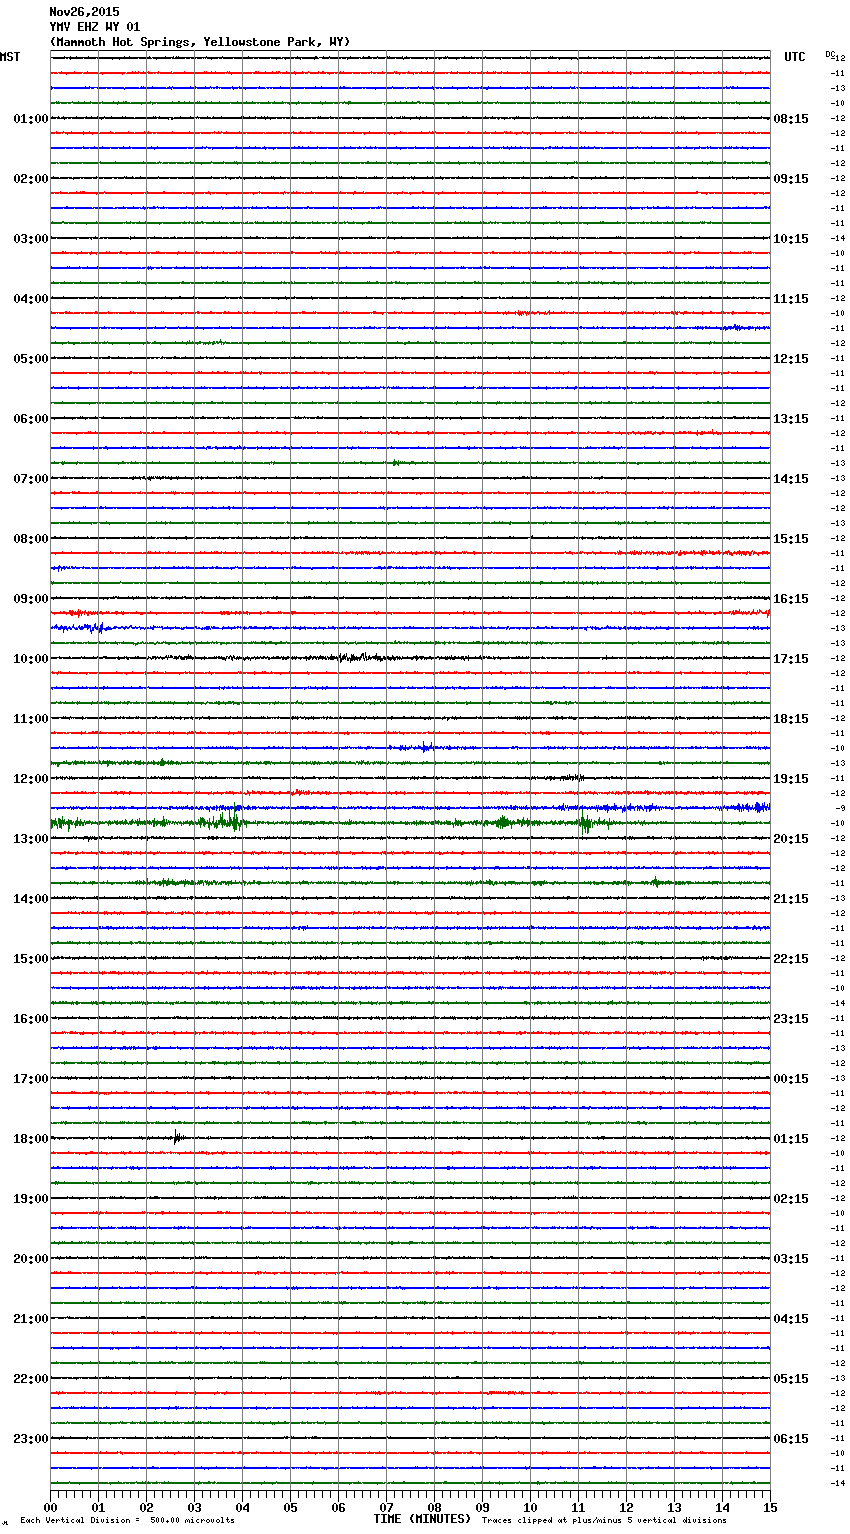850x1534 pixels.
Task: Click the 22:15 UTC time label
Action: click(x=791, y=959)
